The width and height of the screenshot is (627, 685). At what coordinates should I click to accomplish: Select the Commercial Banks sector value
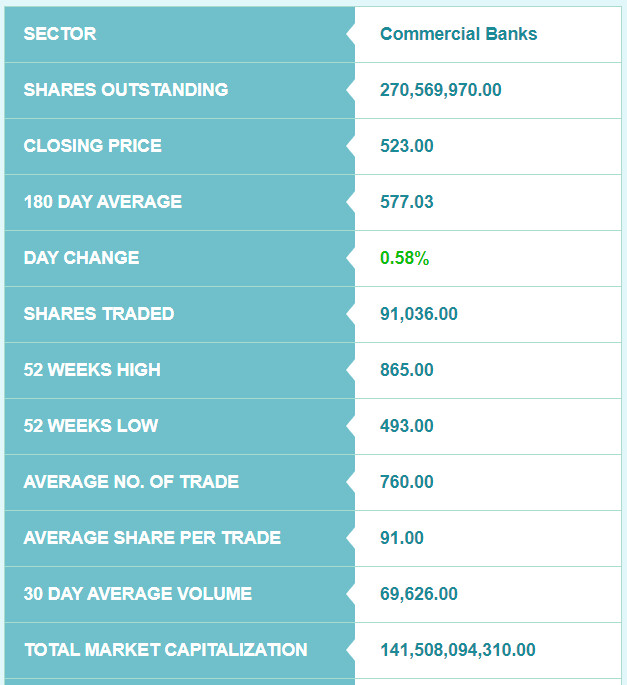(458, 34)
